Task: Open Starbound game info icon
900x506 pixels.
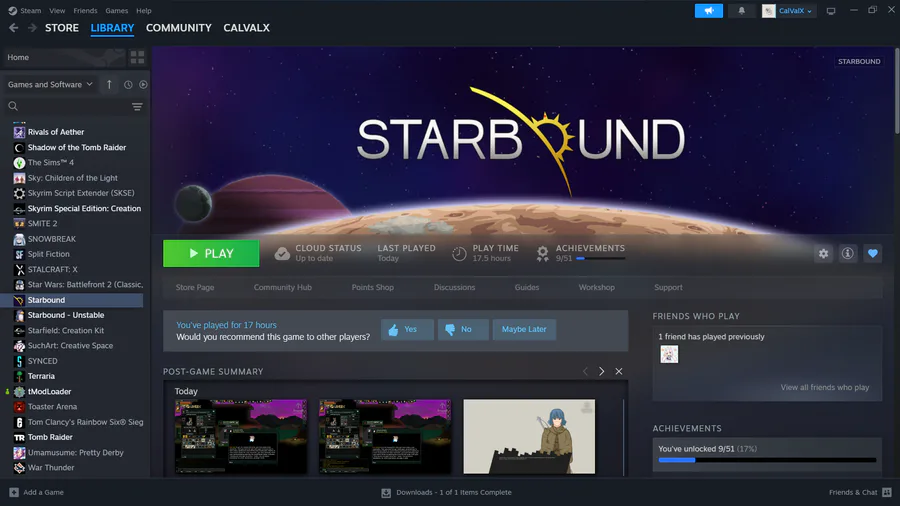Action: tap(848, 254)
